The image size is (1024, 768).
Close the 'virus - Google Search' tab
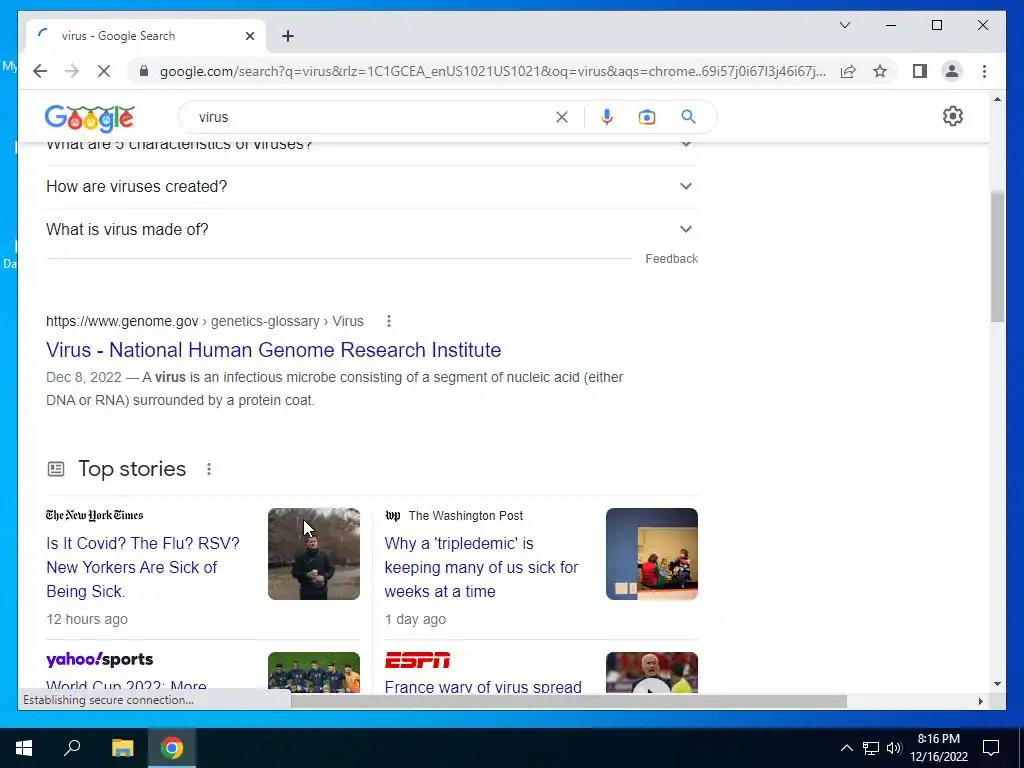[249, 36]
